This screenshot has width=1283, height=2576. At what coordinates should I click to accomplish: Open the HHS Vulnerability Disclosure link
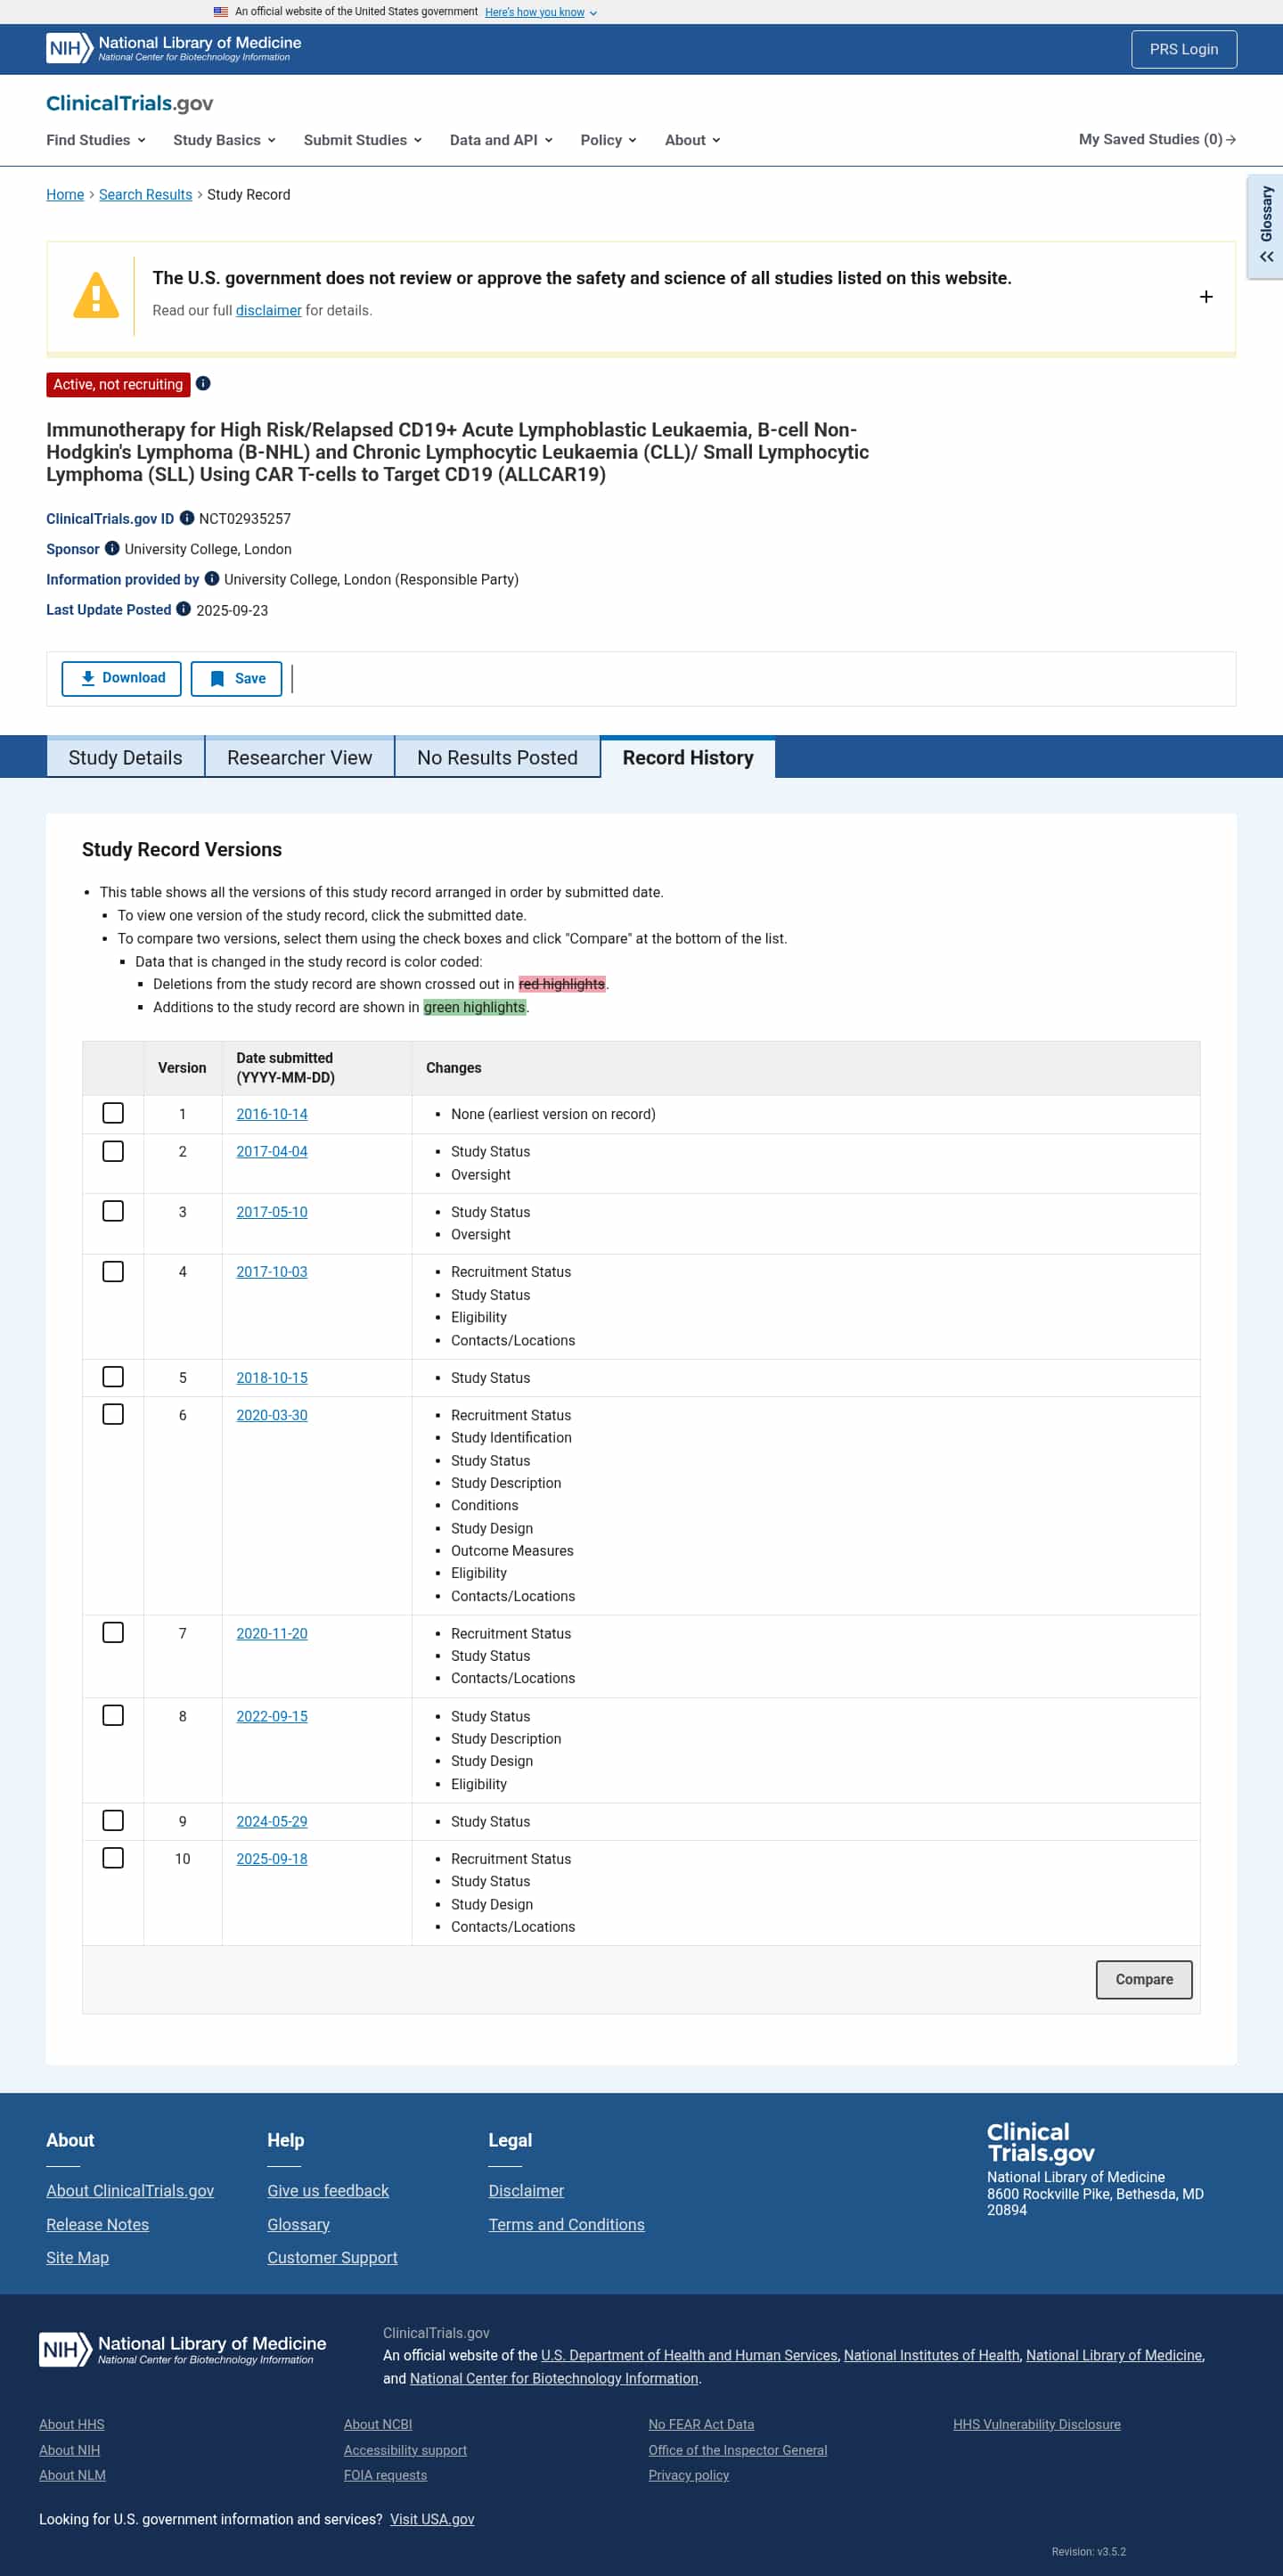point(1036,2424)
